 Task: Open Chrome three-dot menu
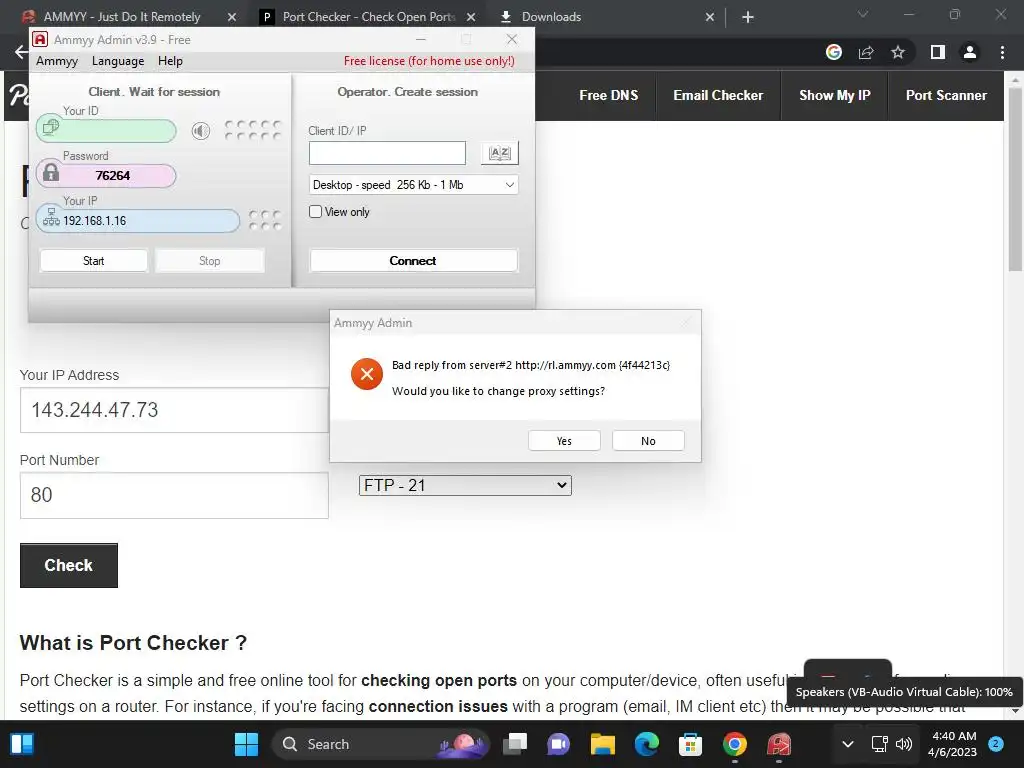pyautogui.click(x=1002, y=52)
